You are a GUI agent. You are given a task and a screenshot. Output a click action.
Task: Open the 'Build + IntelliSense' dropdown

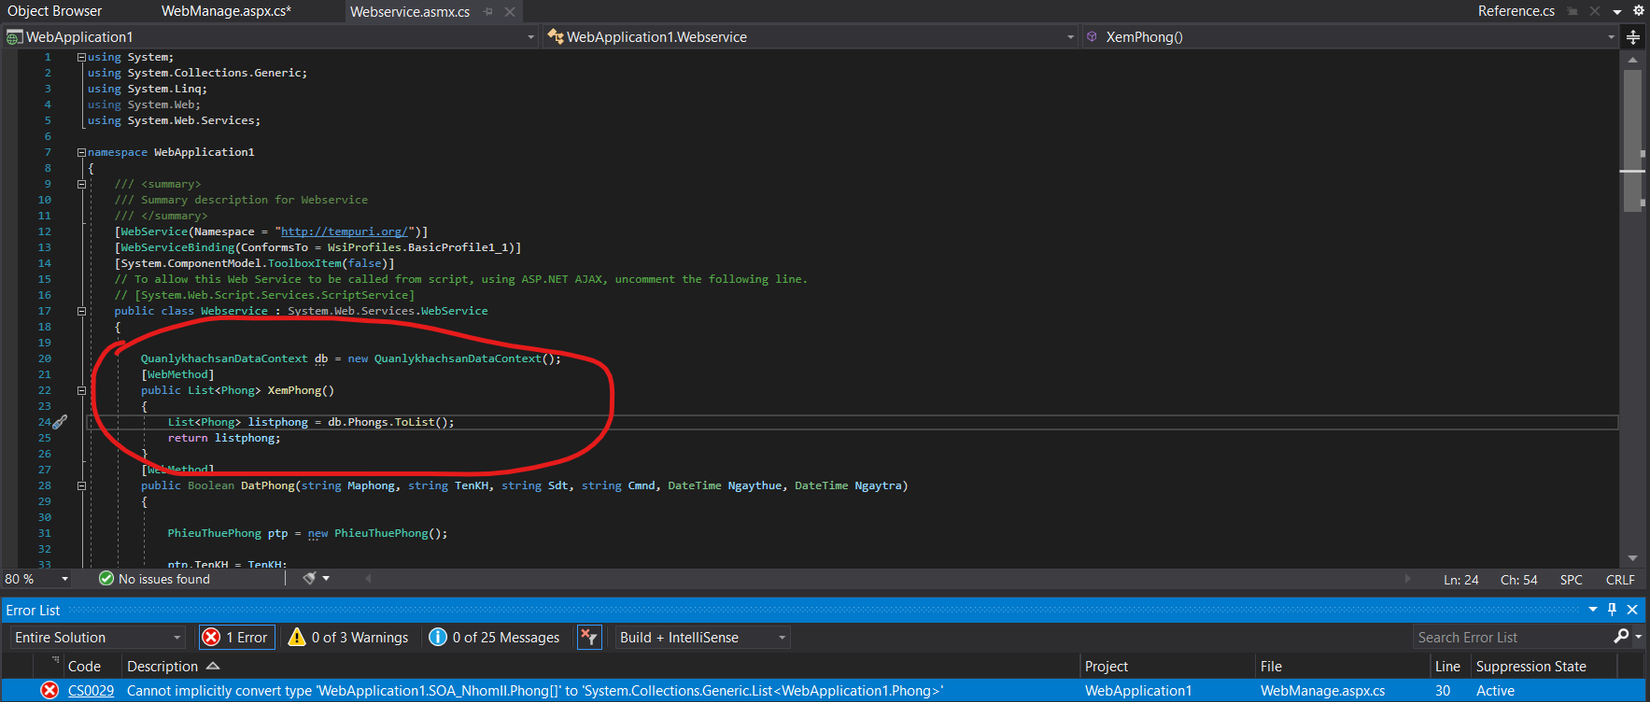point(702,637)
